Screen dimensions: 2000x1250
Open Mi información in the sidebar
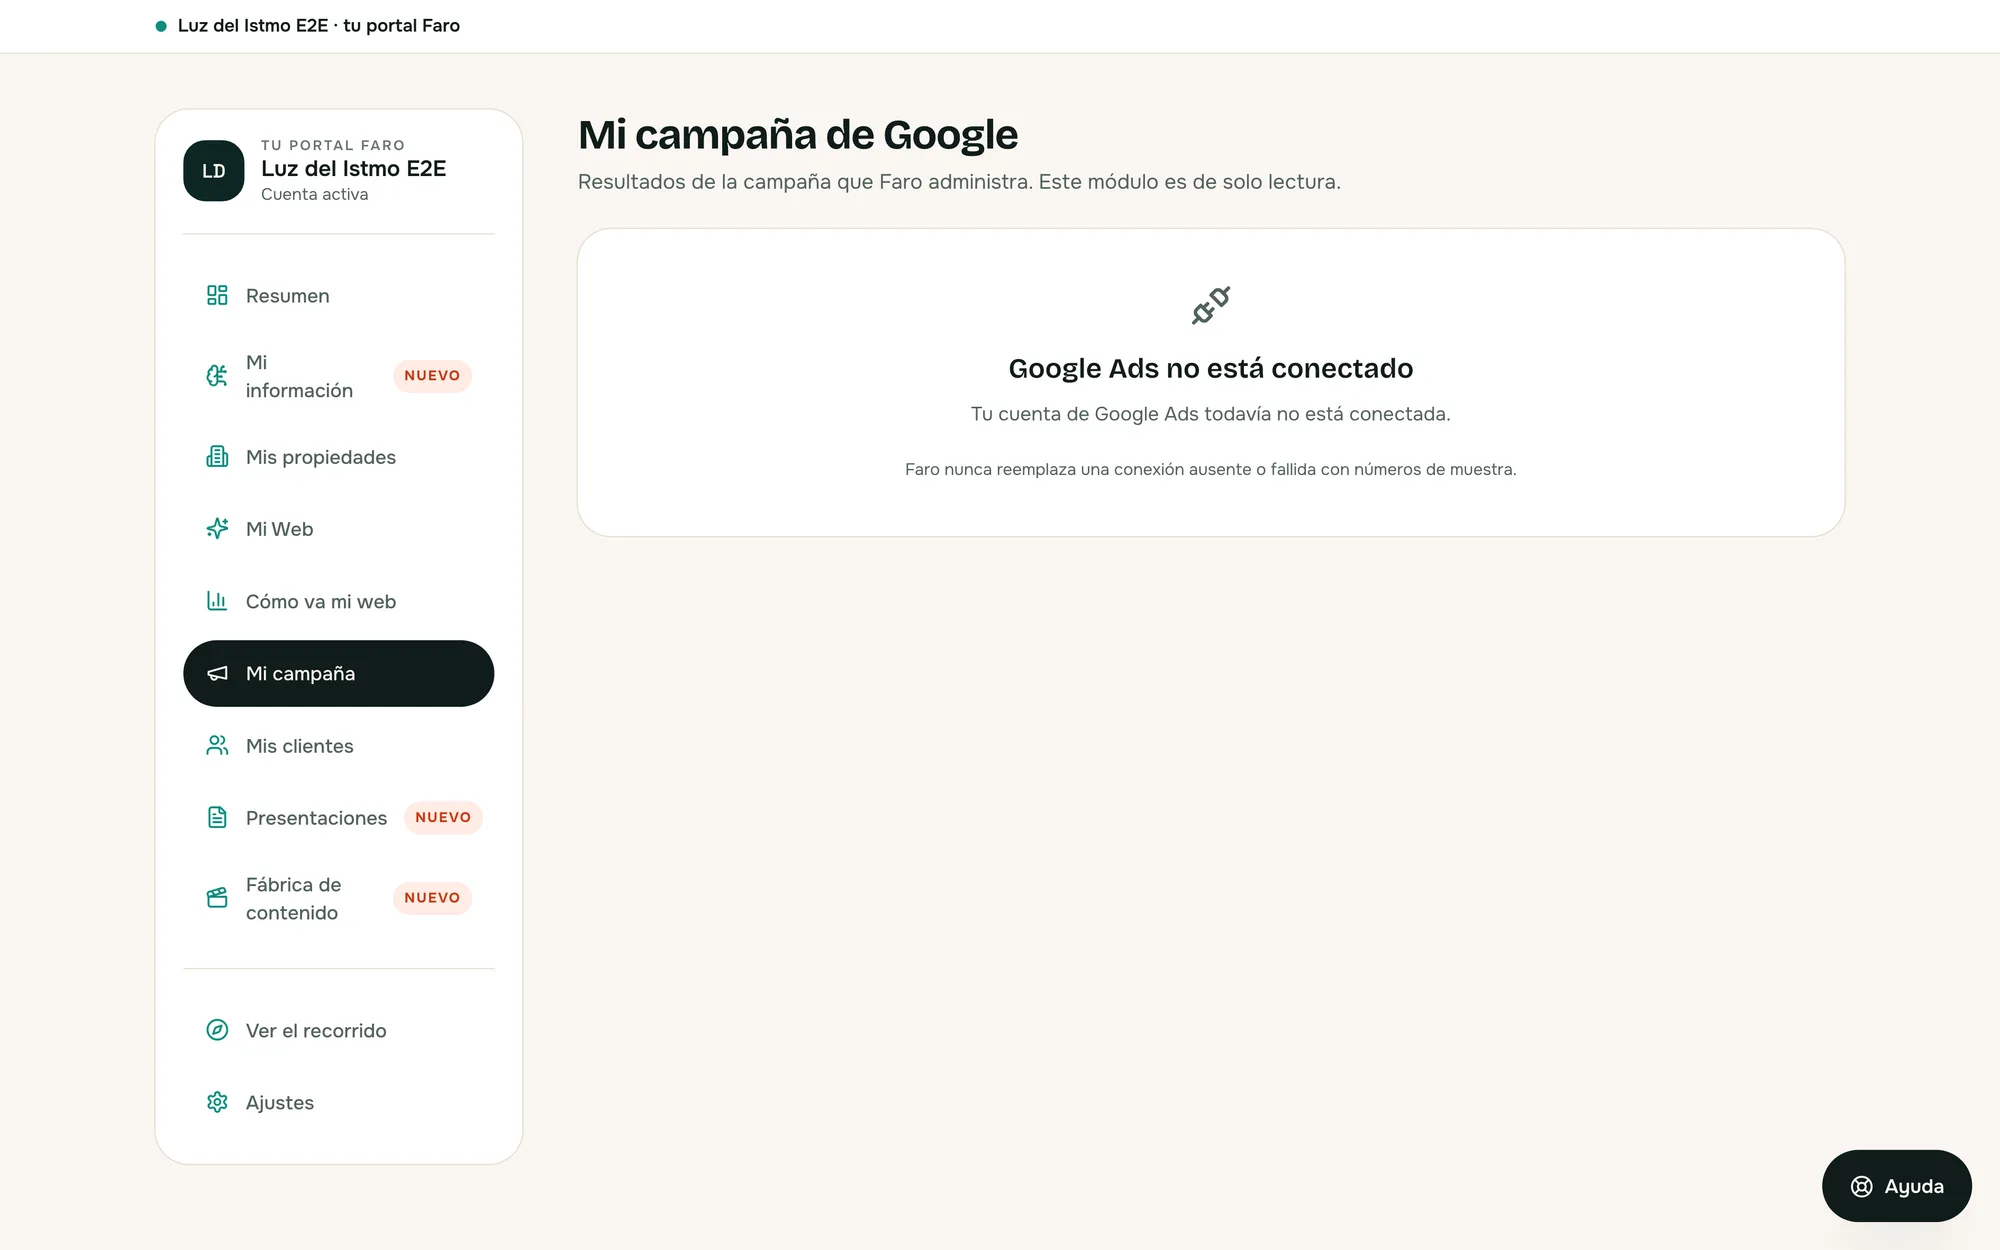coord(339,376)
